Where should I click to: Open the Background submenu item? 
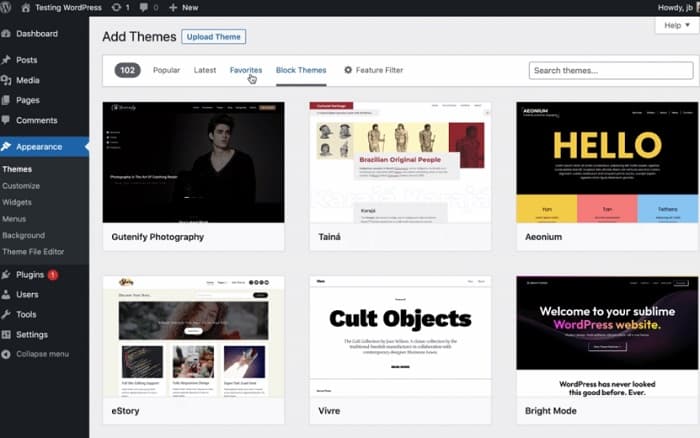tap(23, 235)
